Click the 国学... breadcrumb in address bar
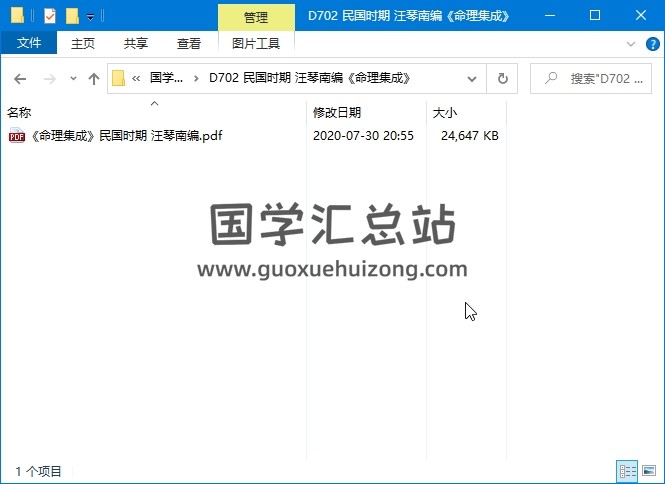 coord(166,78)
